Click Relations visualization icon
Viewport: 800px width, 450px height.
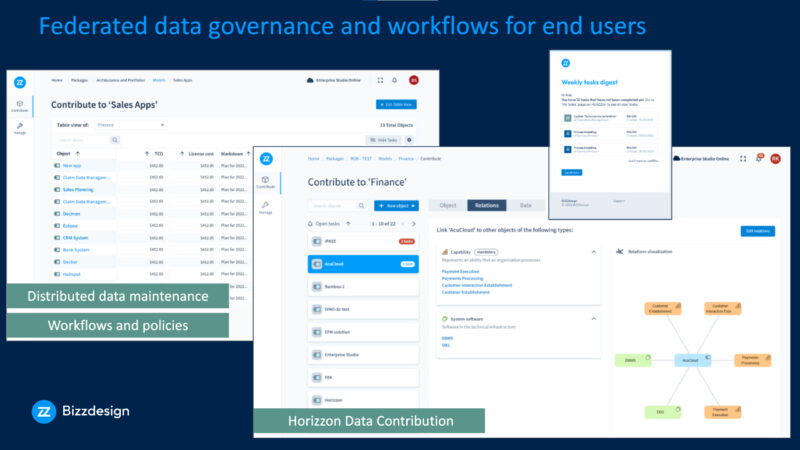click(x=619, y=252)
